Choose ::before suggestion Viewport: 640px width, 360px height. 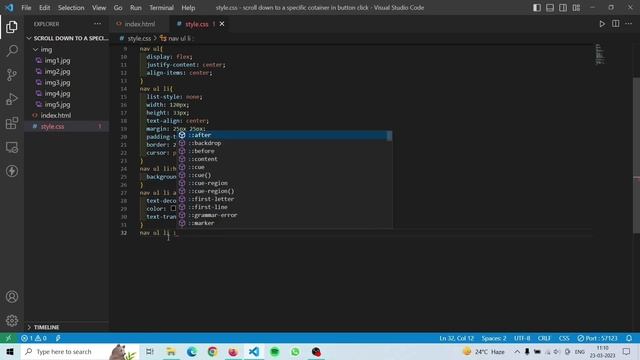(285, 151)
